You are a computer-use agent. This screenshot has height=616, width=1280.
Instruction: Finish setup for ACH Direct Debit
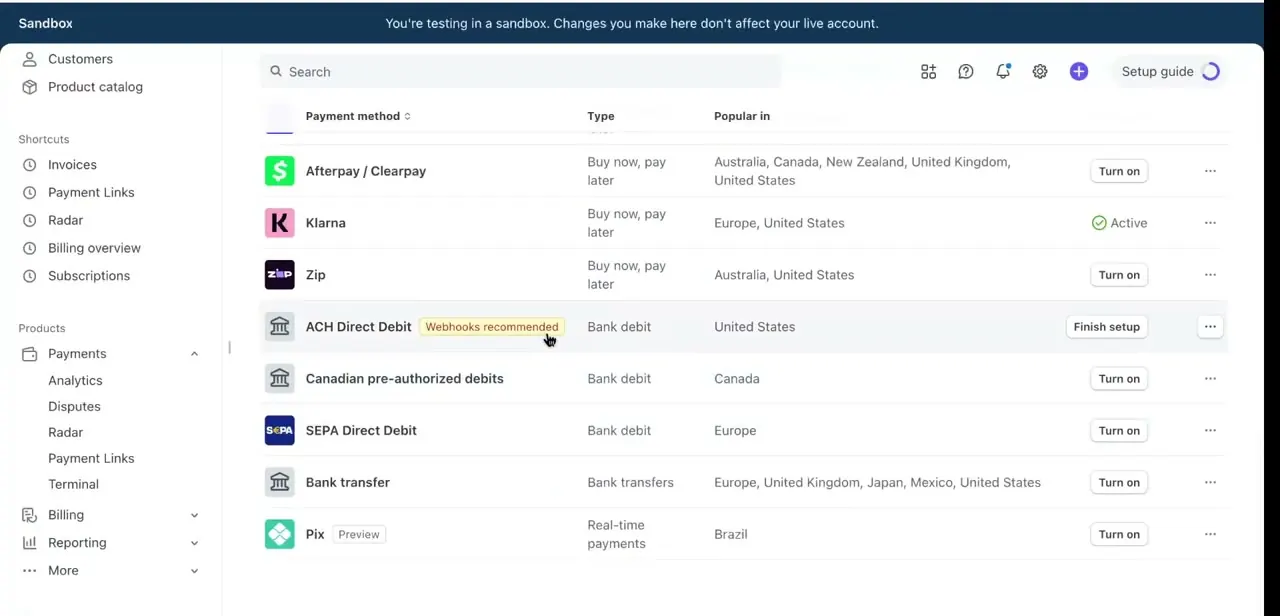click(x=1106, y=327)
